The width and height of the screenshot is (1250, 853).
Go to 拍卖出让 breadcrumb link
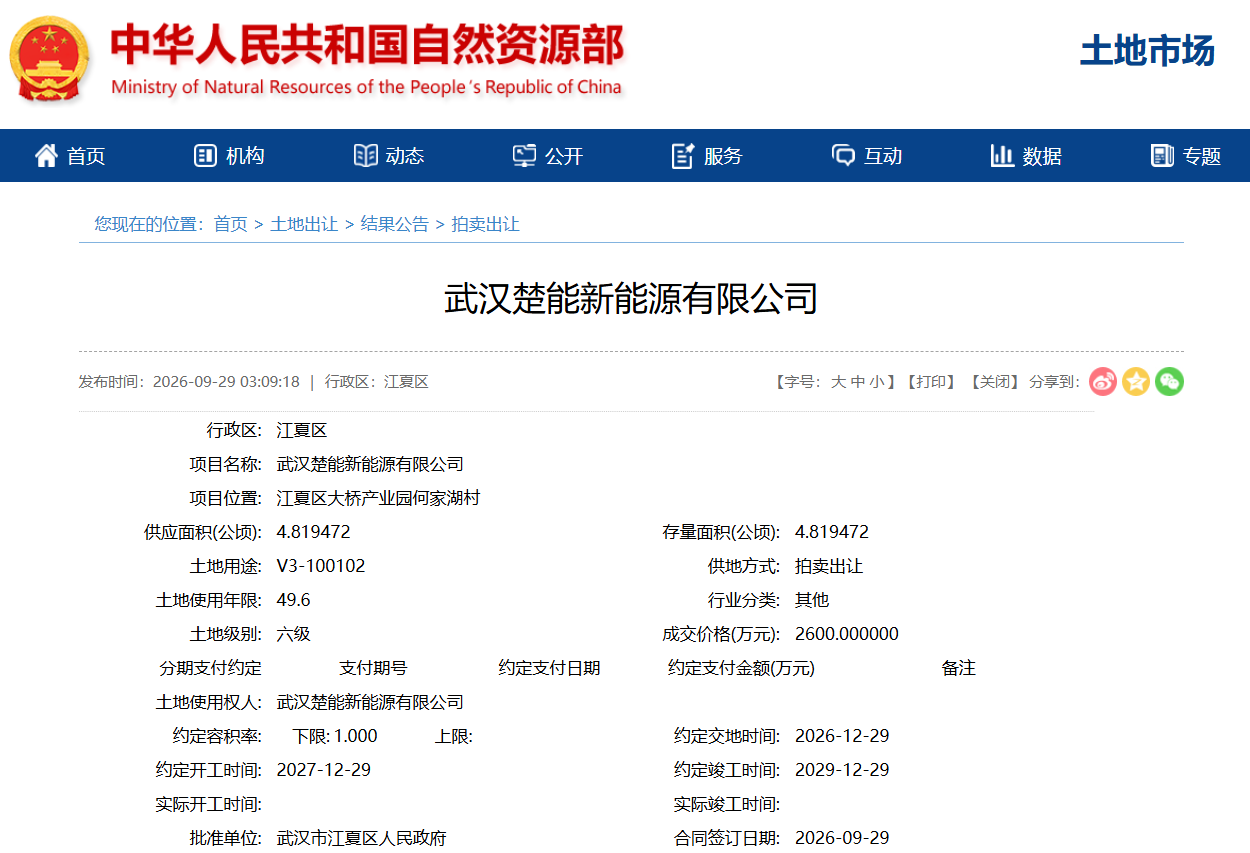pos(486,224)
